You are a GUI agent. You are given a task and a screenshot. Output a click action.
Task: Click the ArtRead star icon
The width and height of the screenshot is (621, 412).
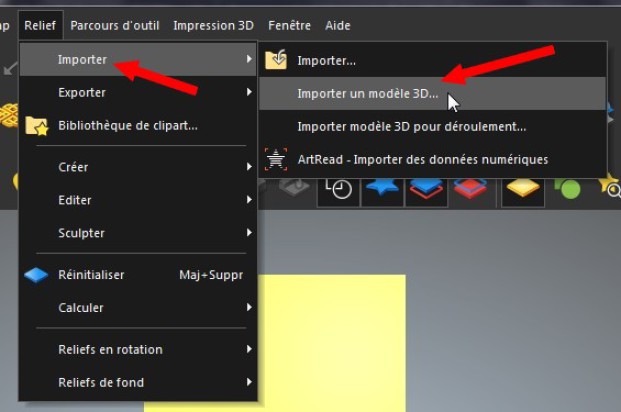(276, 159)
